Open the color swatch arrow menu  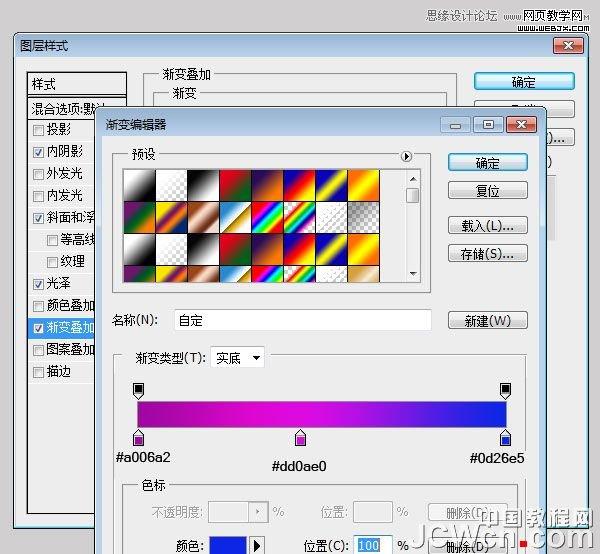(257, 545)
